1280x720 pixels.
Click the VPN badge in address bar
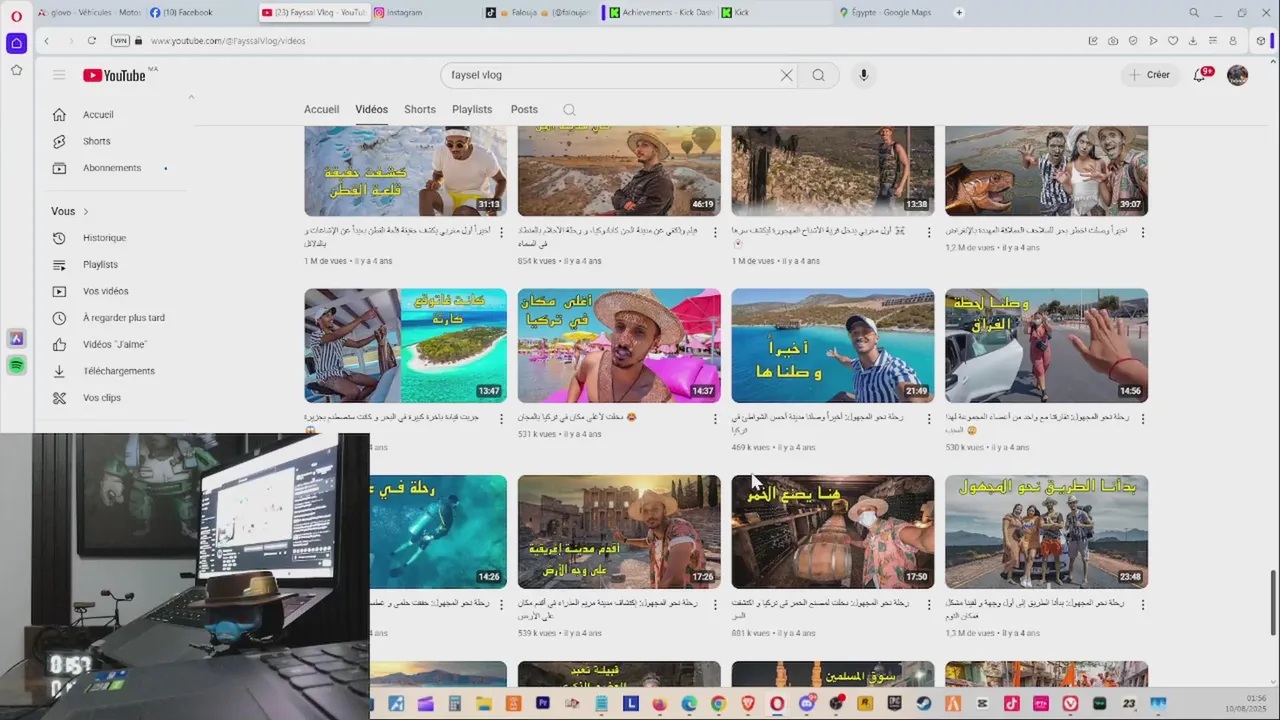tap(120, 41)
